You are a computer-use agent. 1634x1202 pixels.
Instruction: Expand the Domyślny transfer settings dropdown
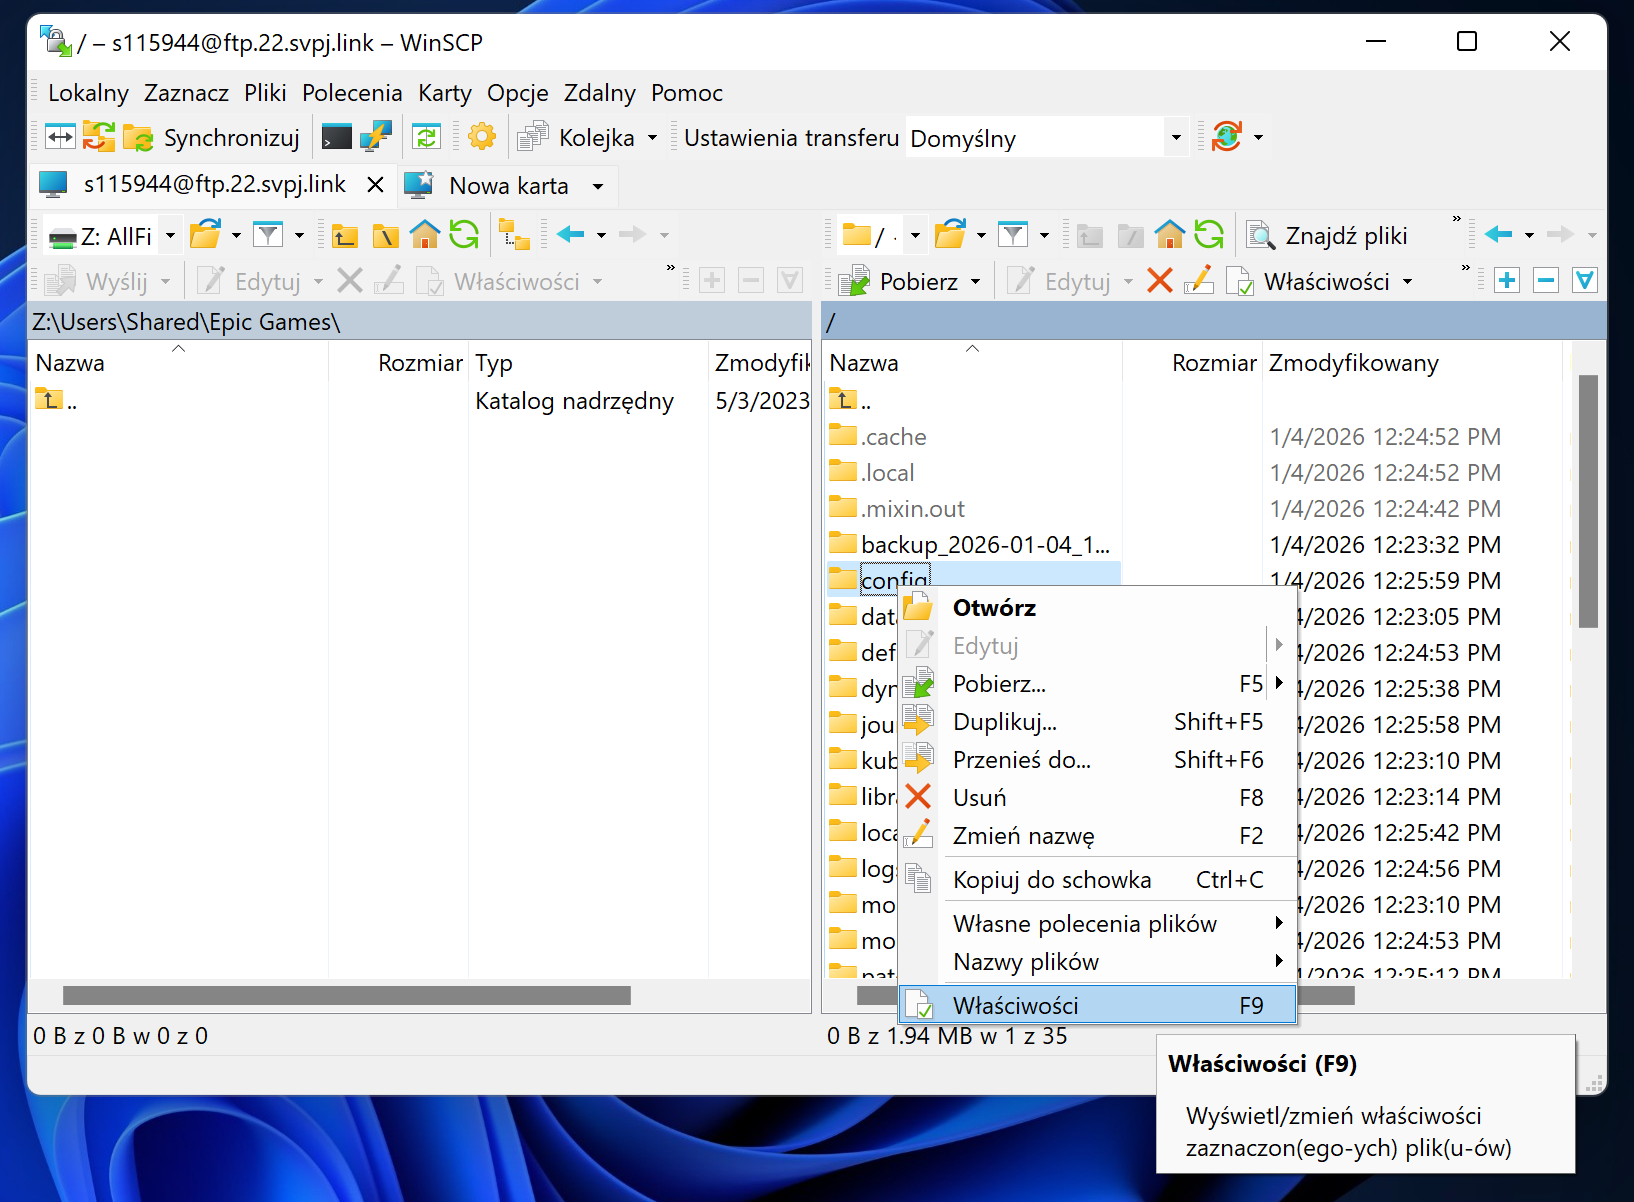coord(1176,138)
